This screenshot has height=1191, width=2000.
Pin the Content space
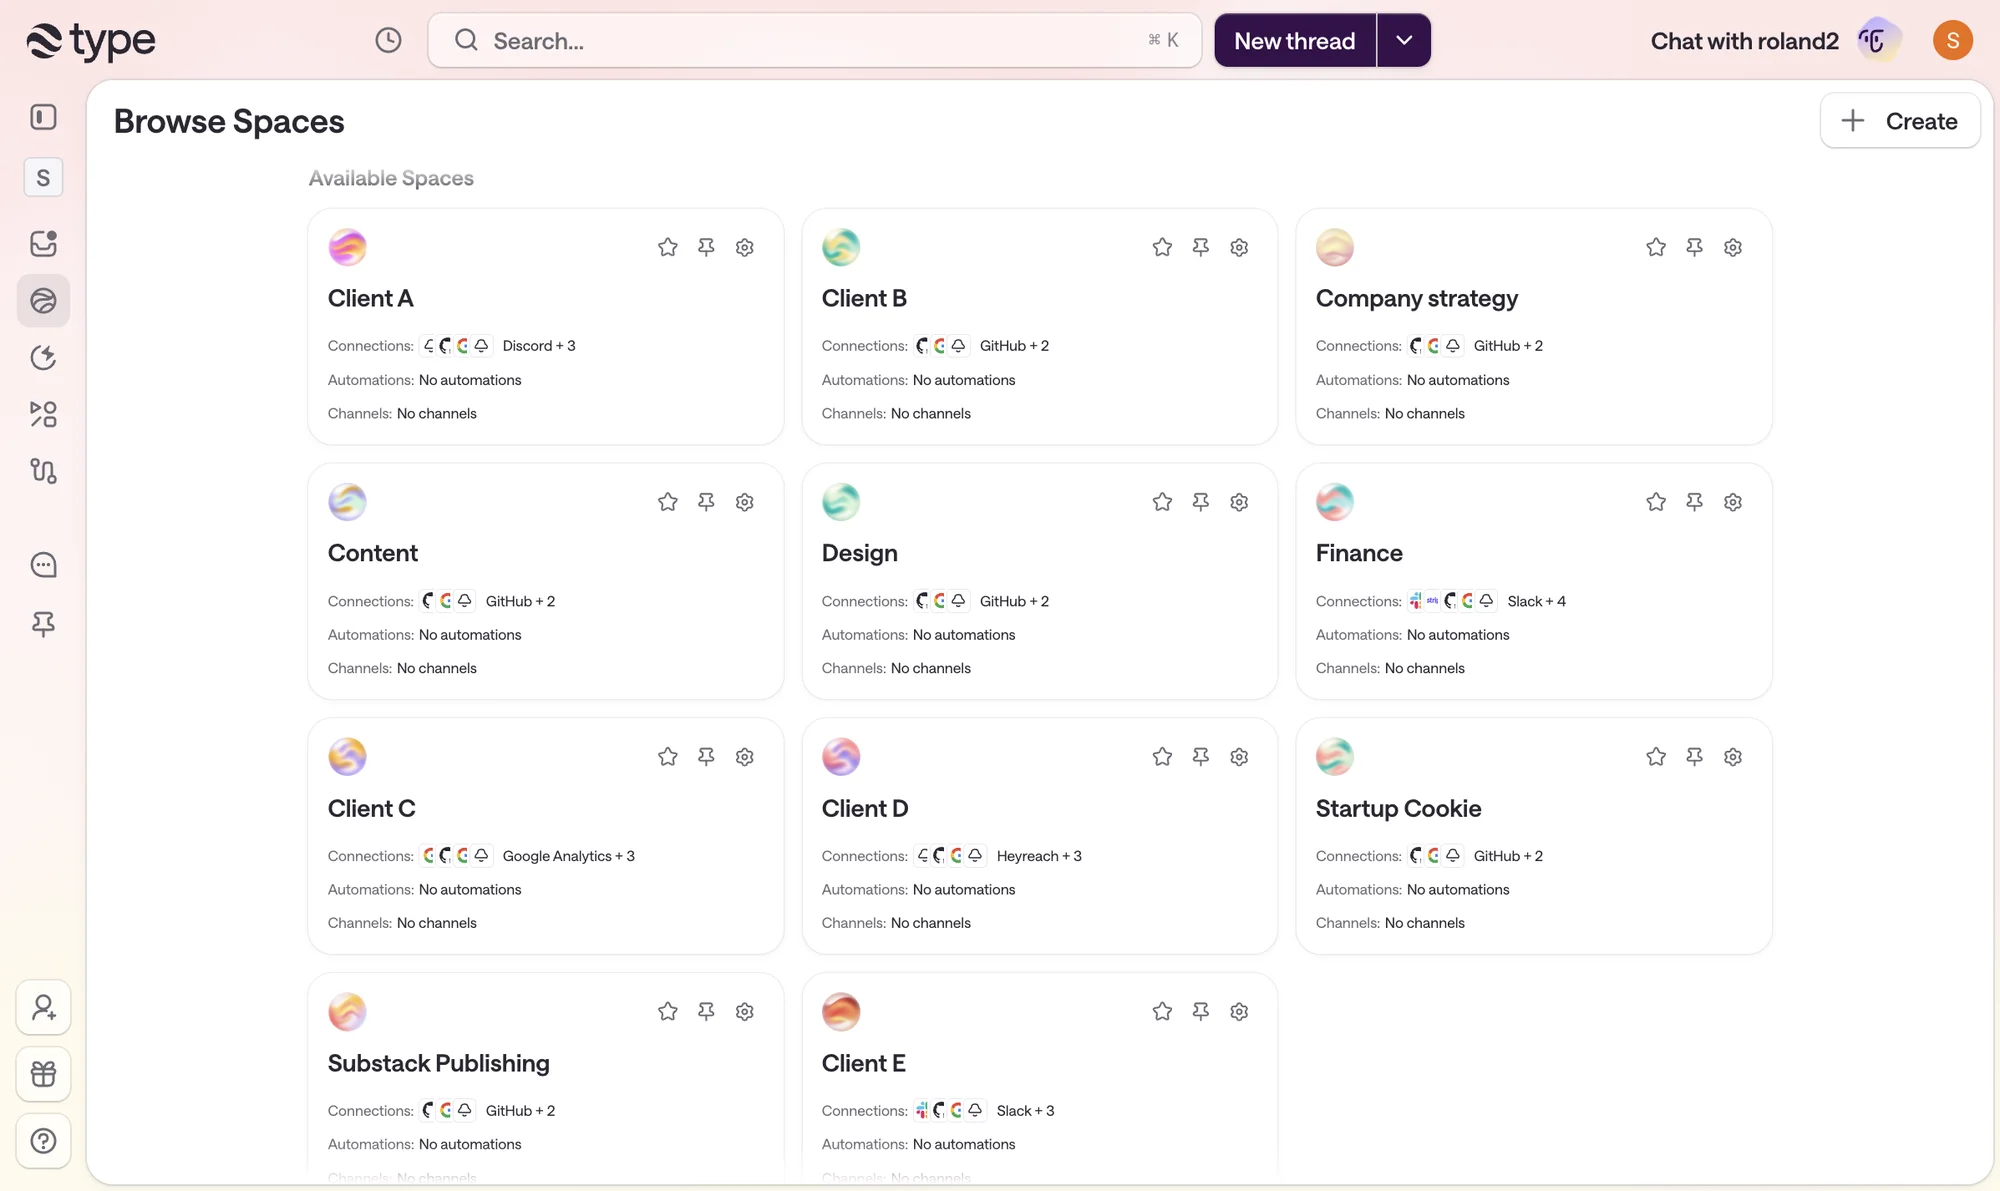pos(706,502)
